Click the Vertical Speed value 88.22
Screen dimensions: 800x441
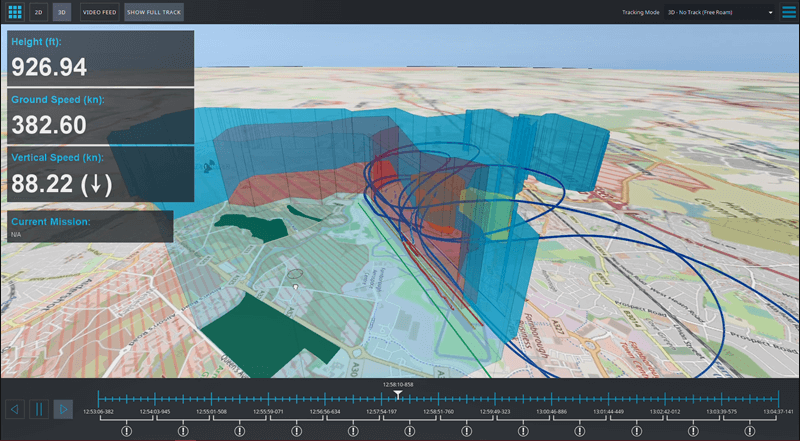(x=62, y=184)
